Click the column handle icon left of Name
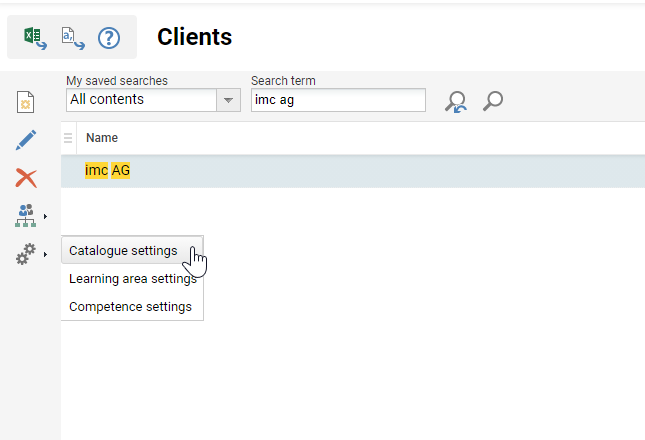 click(x=68, y=138)
